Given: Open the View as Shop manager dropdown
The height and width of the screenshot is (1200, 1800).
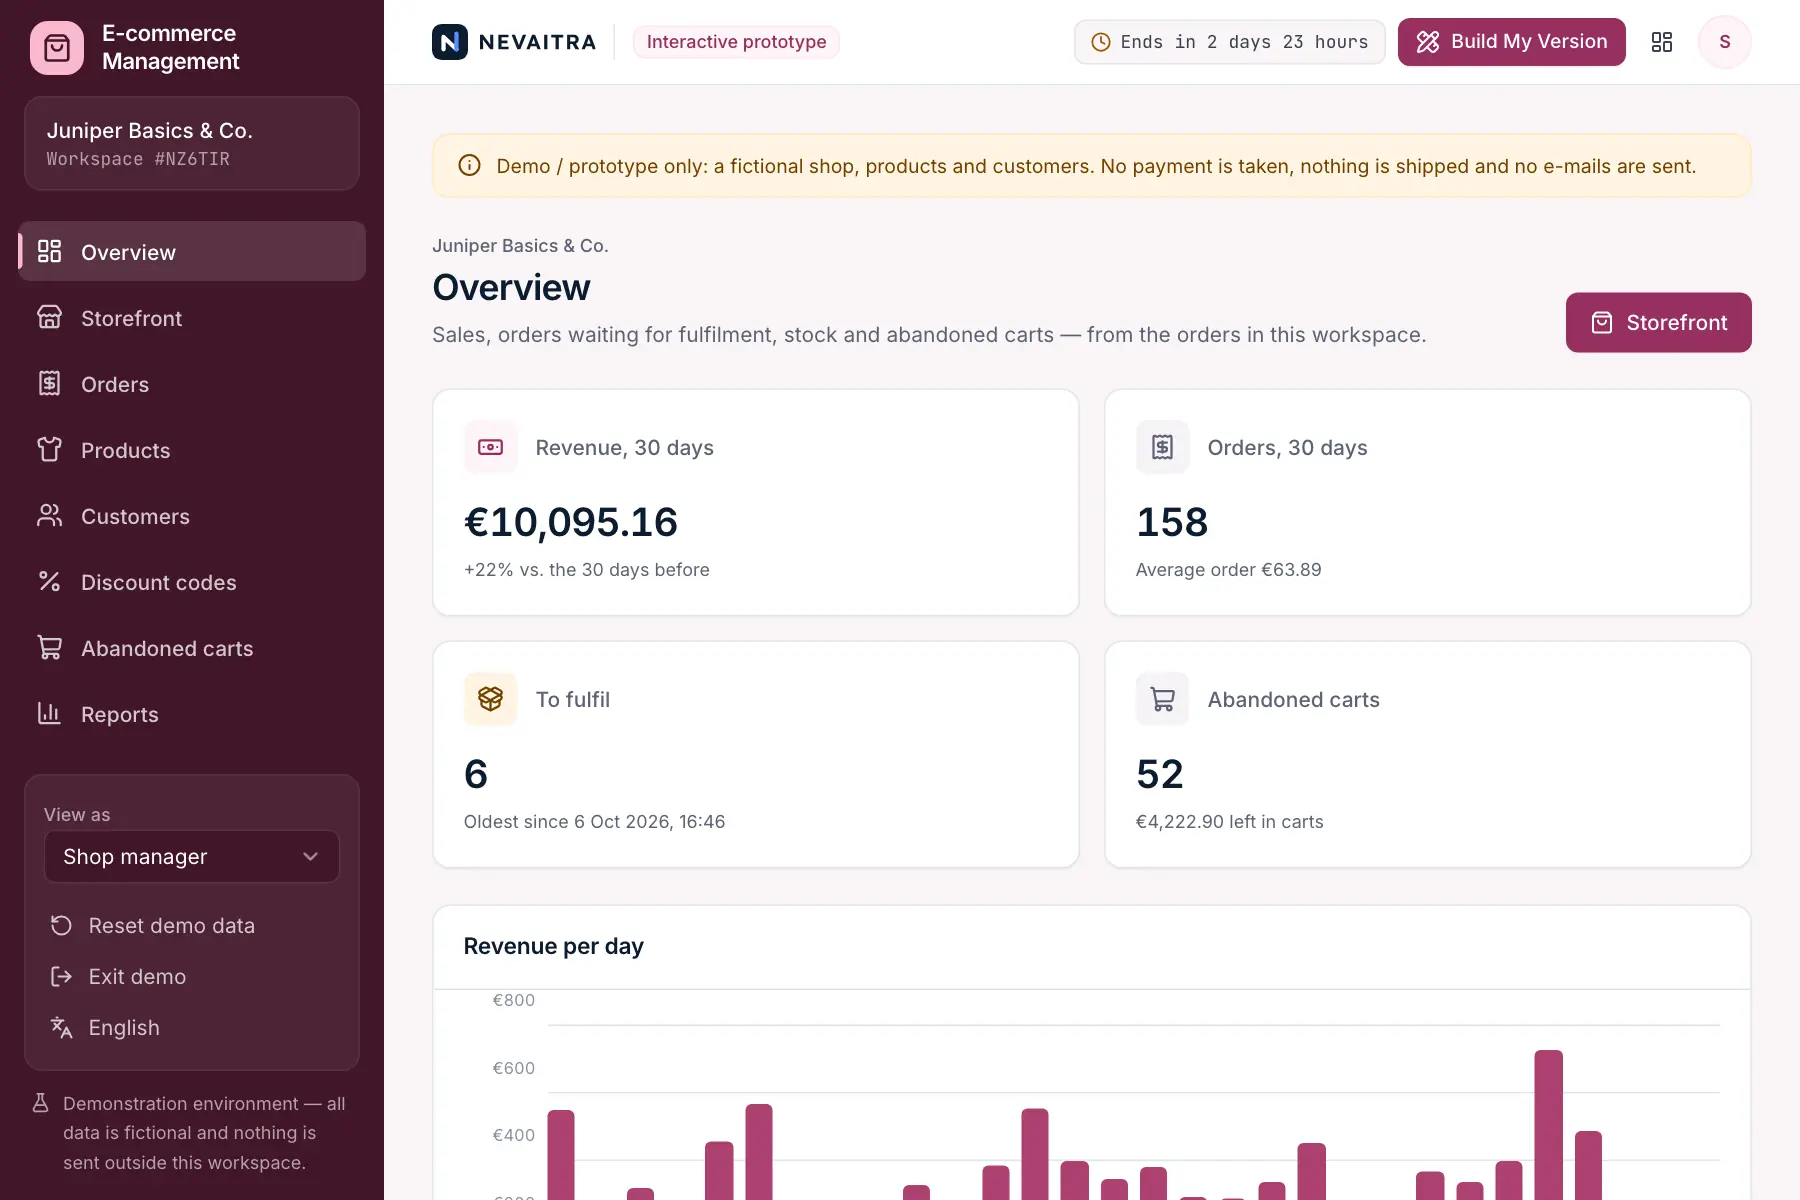Looking at the screenshot, I should [192, 857].
